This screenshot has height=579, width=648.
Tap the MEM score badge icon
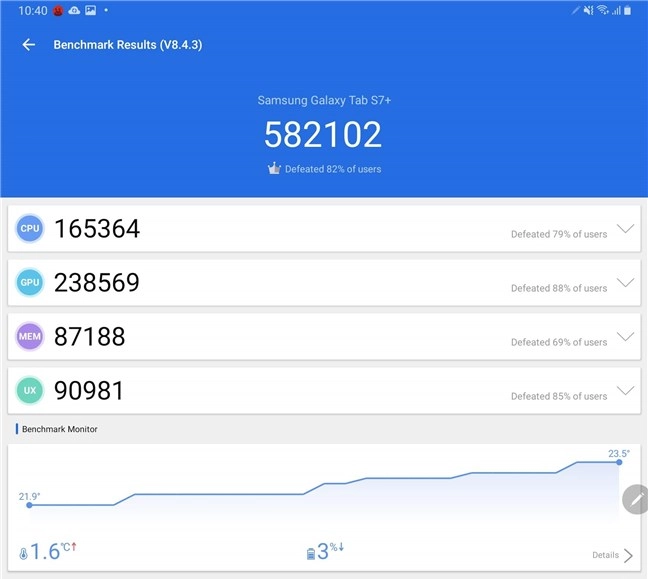pyautogui.click(x=30, y=336)
